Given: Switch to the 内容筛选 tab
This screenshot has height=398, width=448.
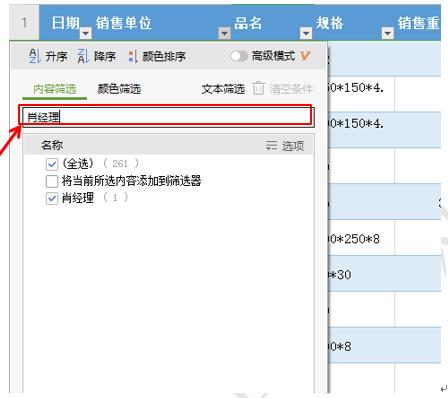Looking at the screenshot, I should coord(55,89).
